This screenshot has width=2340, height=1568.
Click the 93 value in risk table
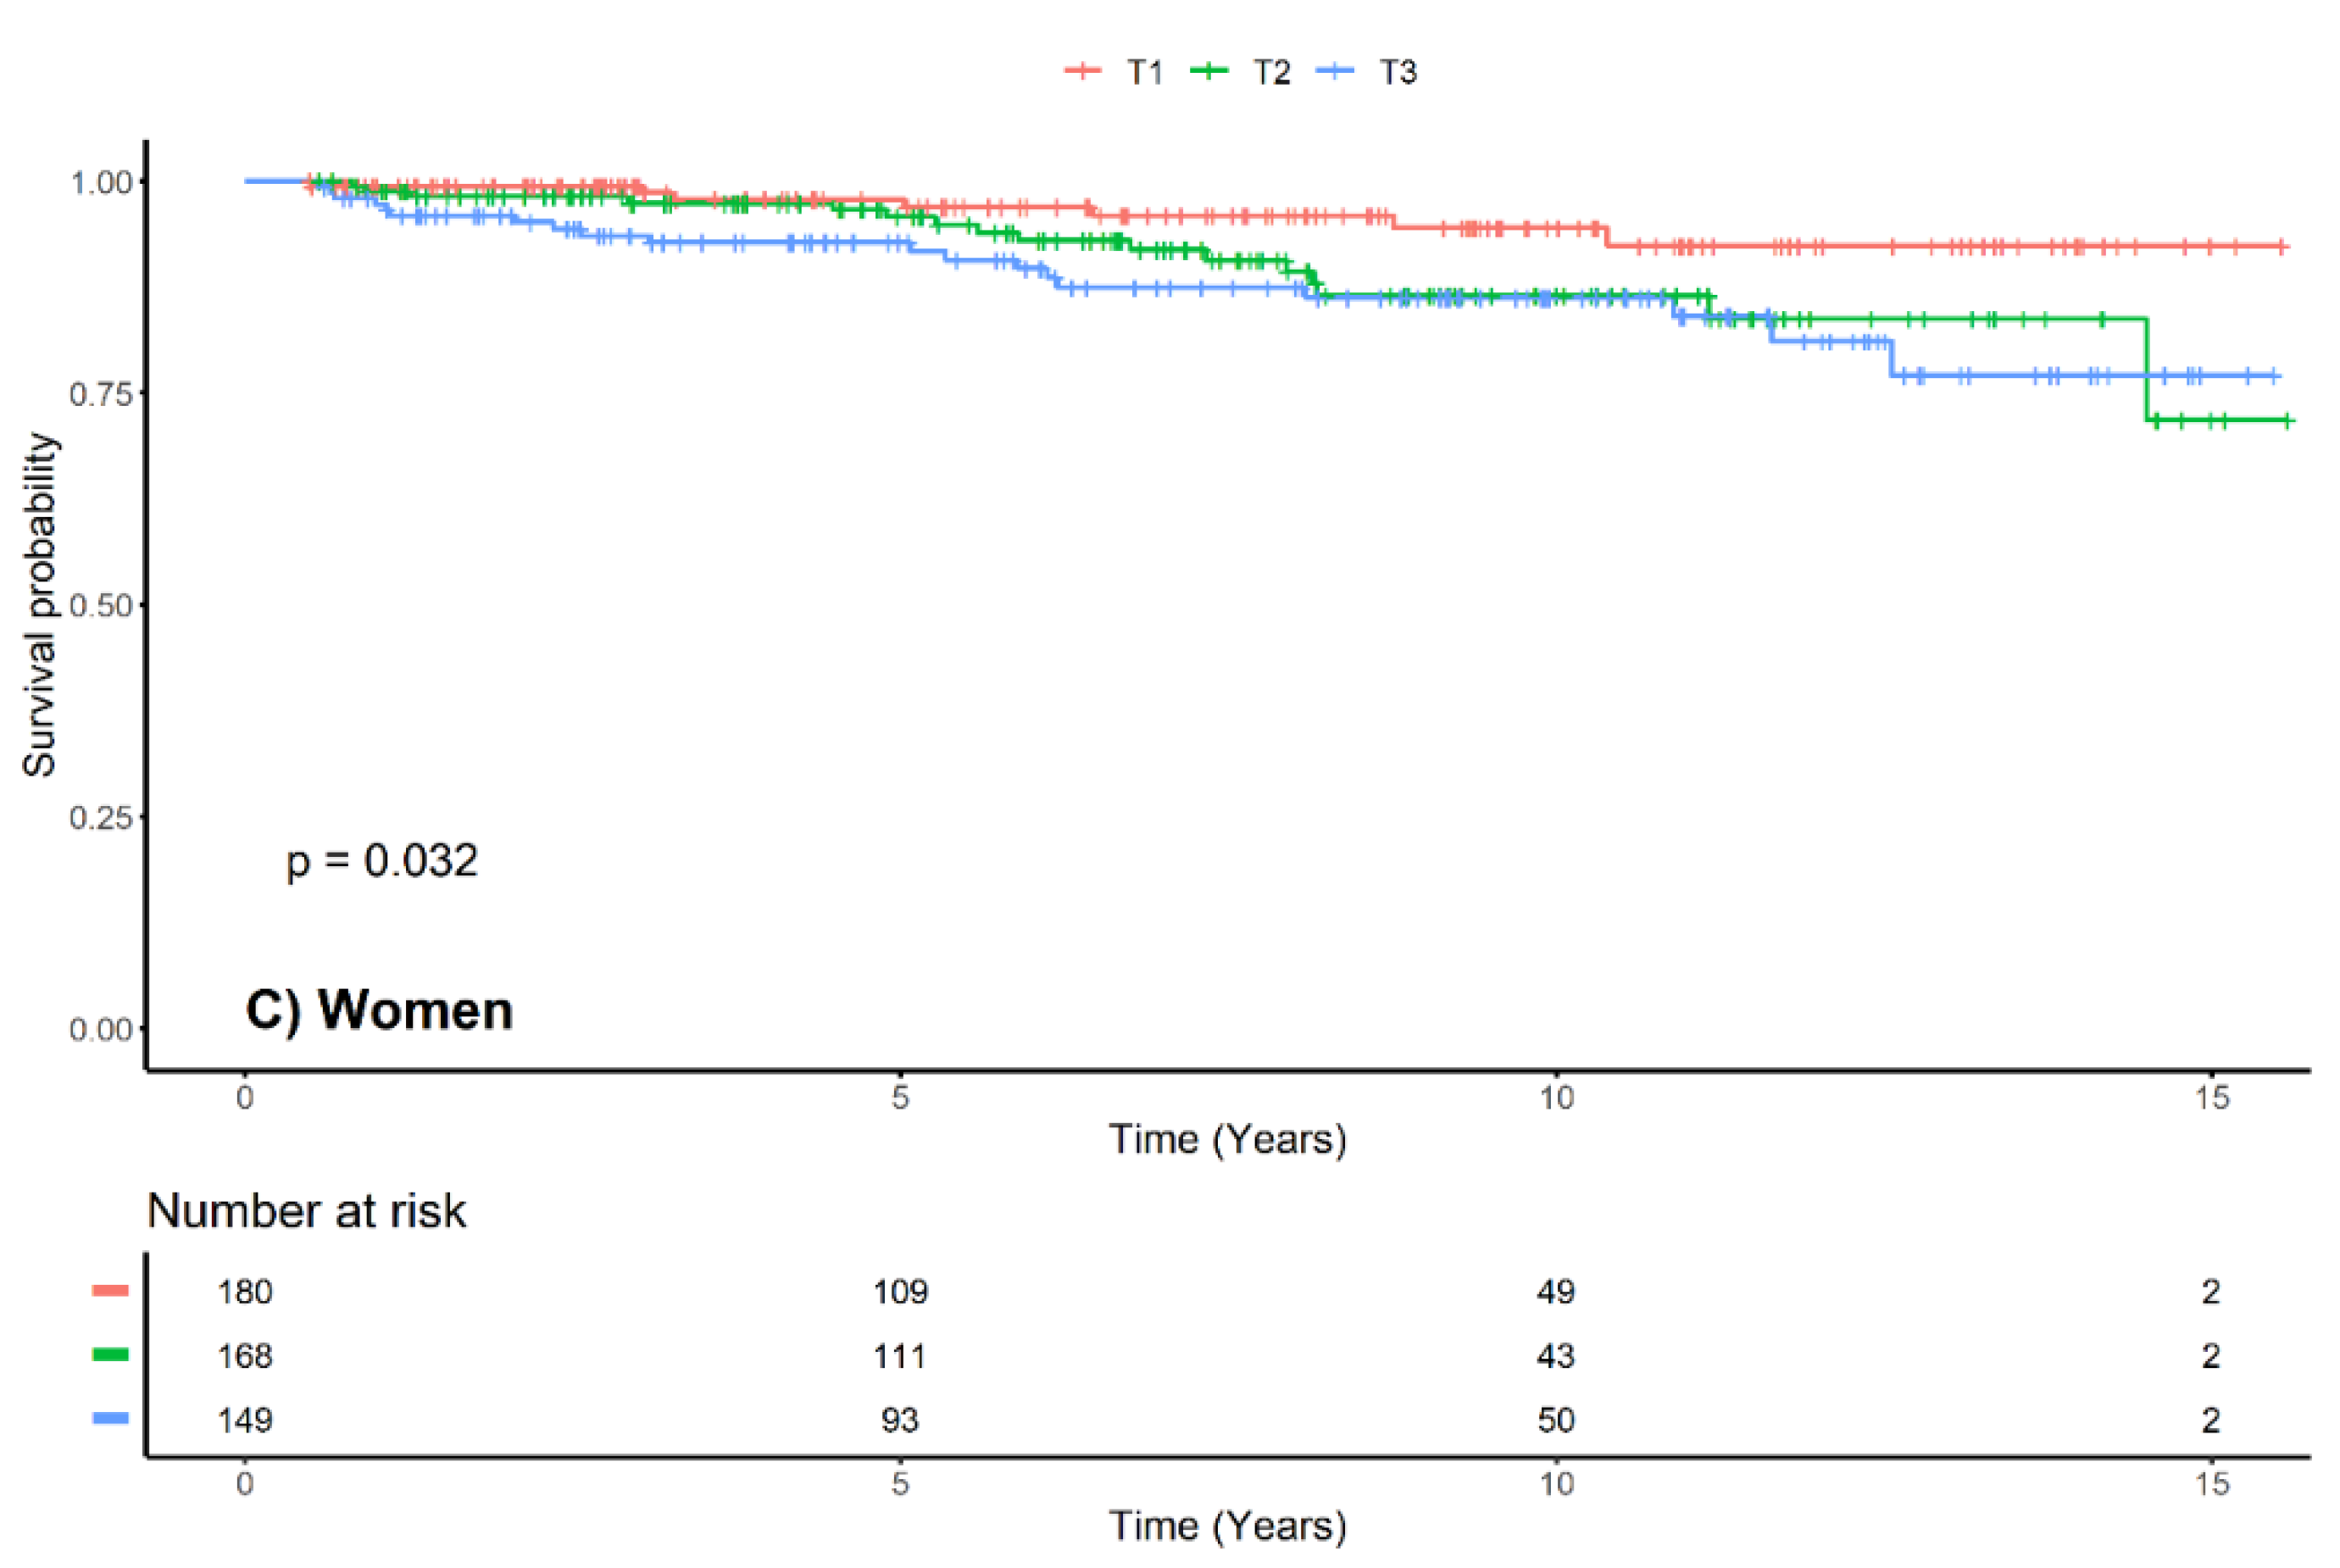tap(900, 1420)
